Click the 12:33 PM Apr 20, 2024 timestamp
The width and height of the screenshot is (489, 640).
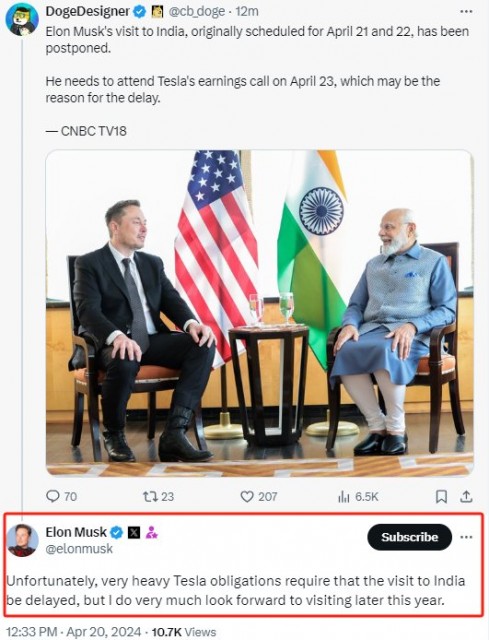pos(73,632)
